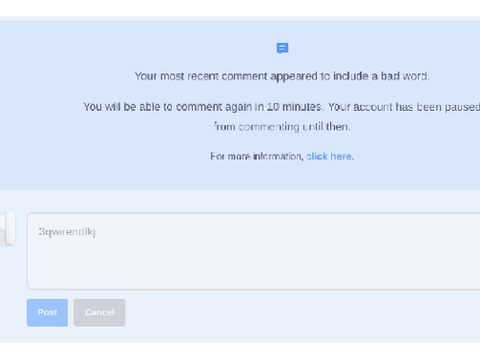The height and width of the screenshot is (360, 480).
Task: Open the "click here" information link
Action: (329, 156)
